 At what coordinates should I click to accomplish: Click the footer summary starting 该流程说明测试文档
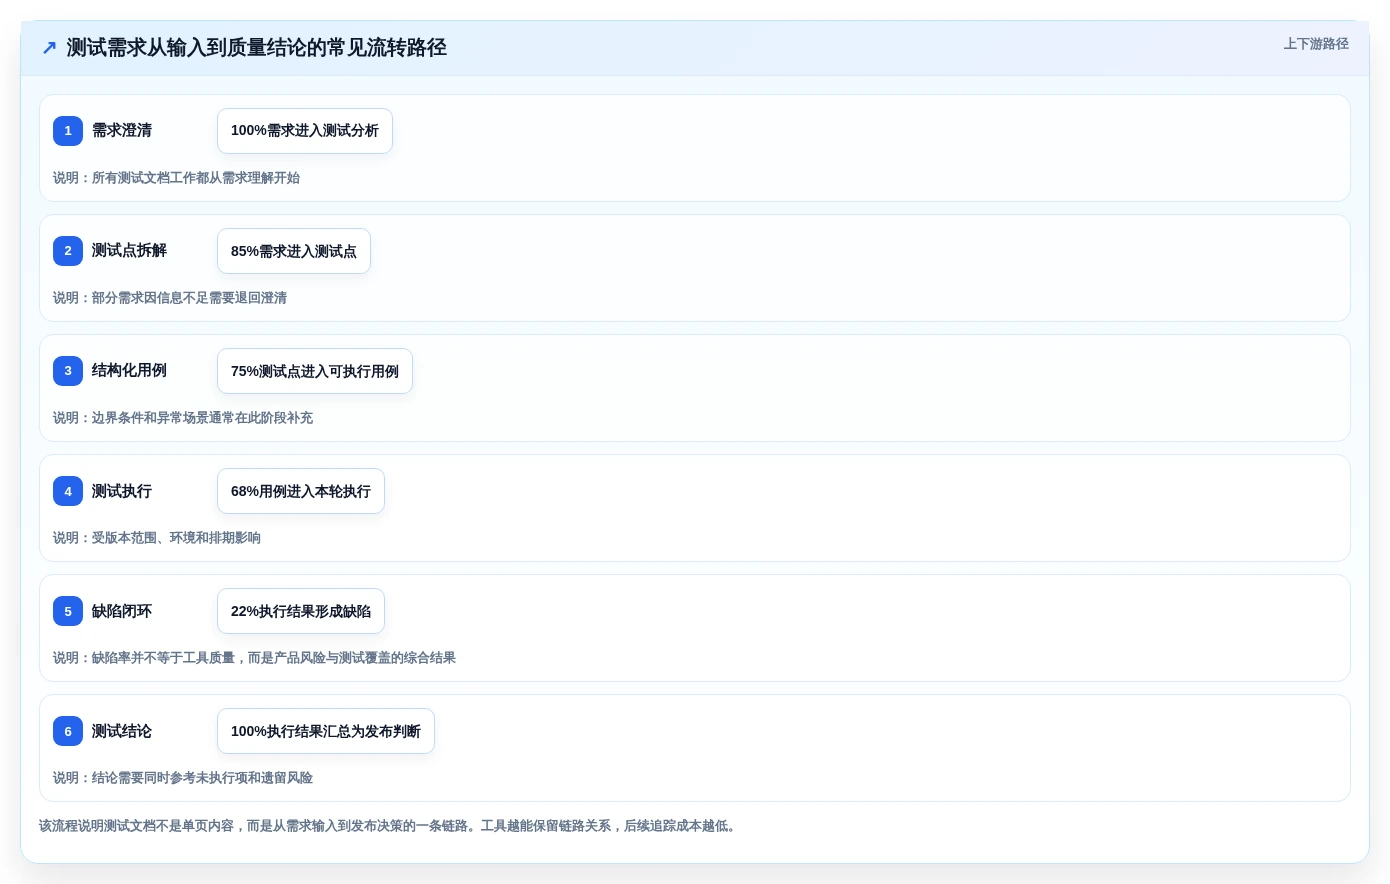(x=390, y=826)
